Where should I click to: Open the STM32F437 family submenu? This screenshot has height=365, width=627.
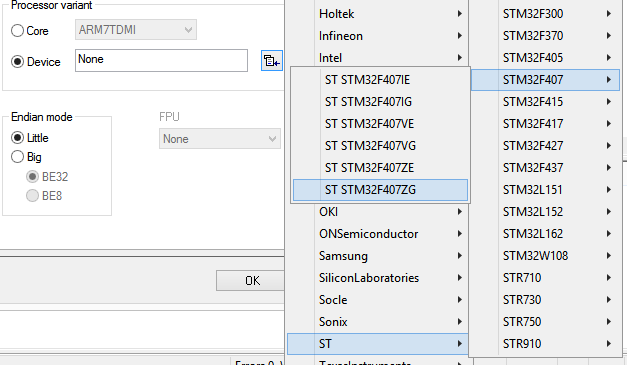[x=545, y=168]
